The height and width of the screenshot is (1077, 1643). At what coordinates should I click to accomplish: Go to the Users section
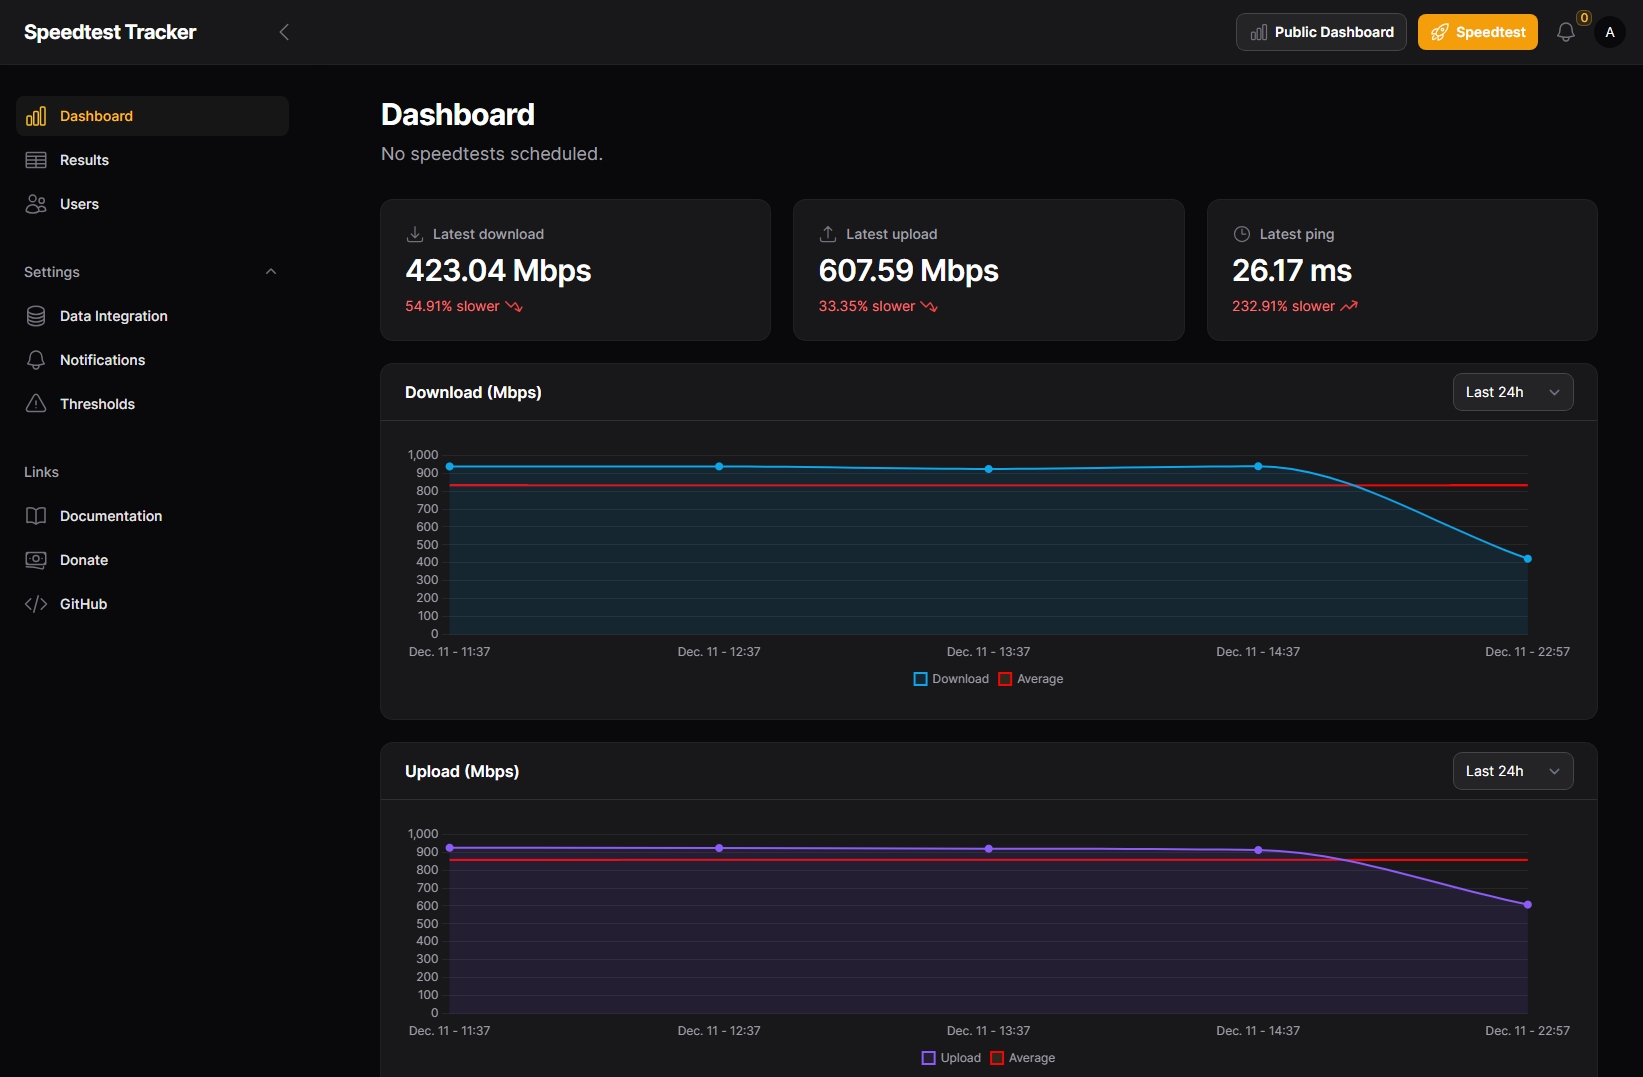pos(78,204)
